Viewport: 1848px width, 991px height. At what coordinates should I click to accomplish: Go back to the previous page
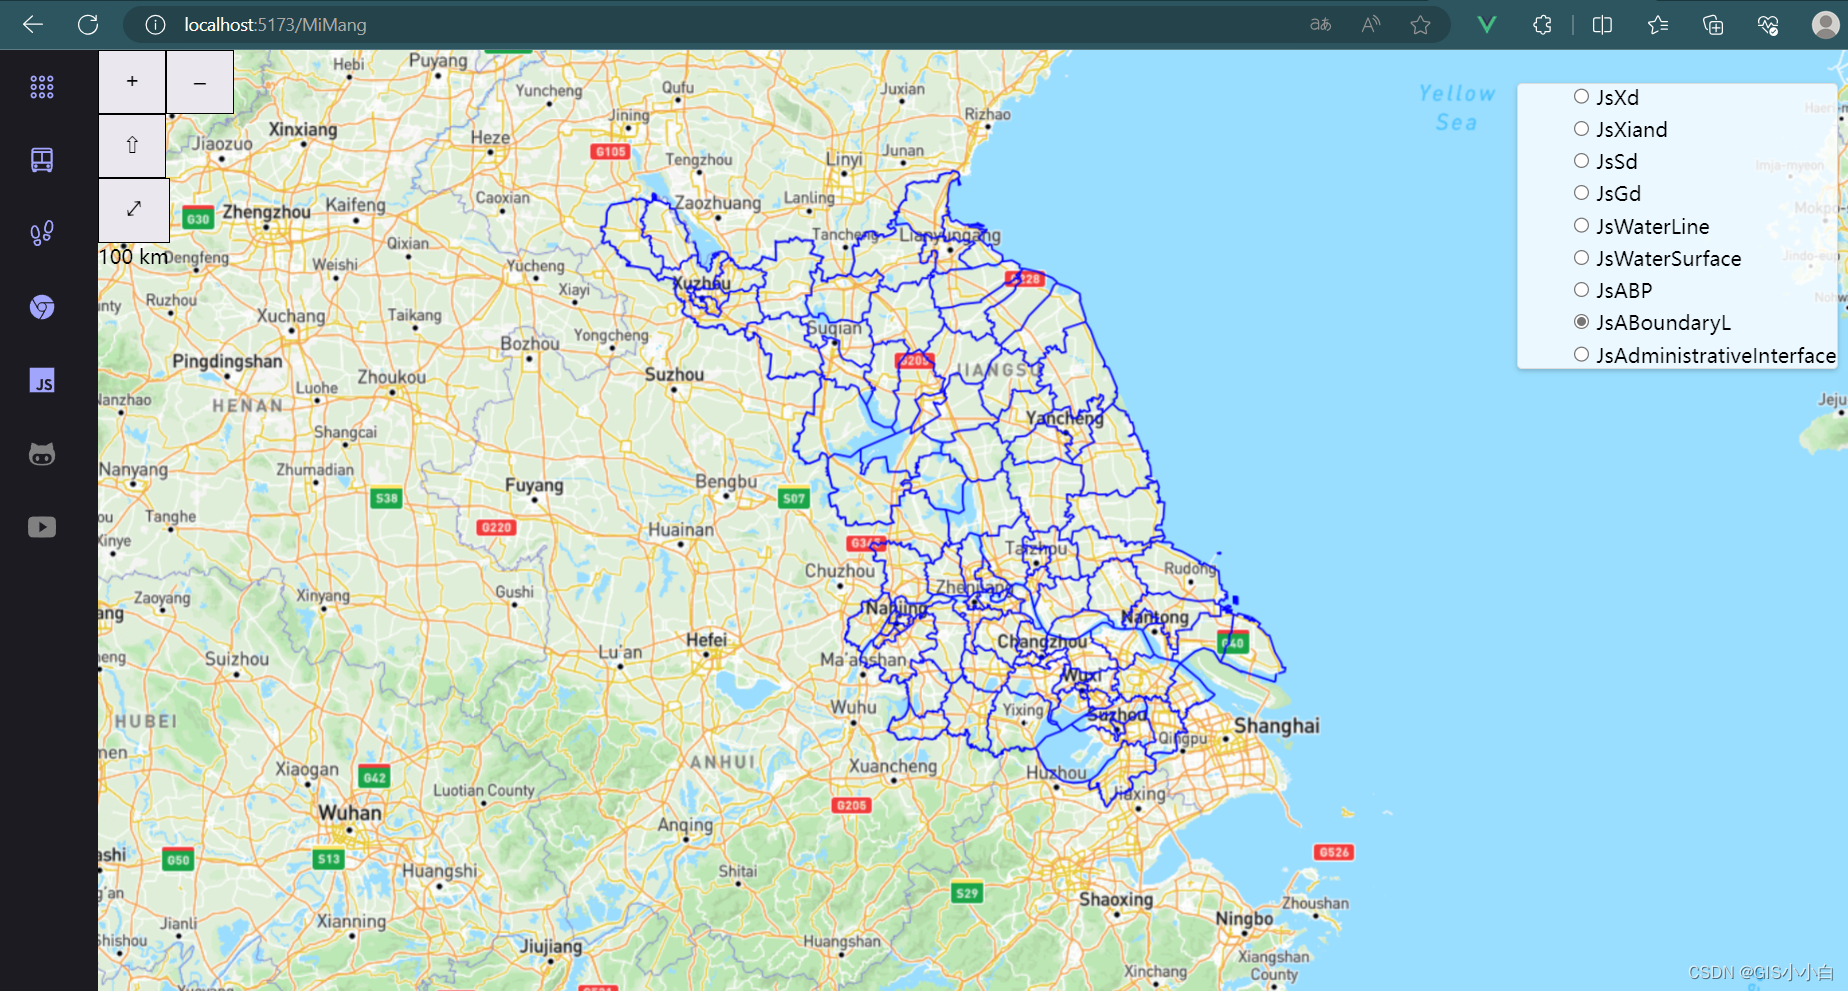(33, 24)
